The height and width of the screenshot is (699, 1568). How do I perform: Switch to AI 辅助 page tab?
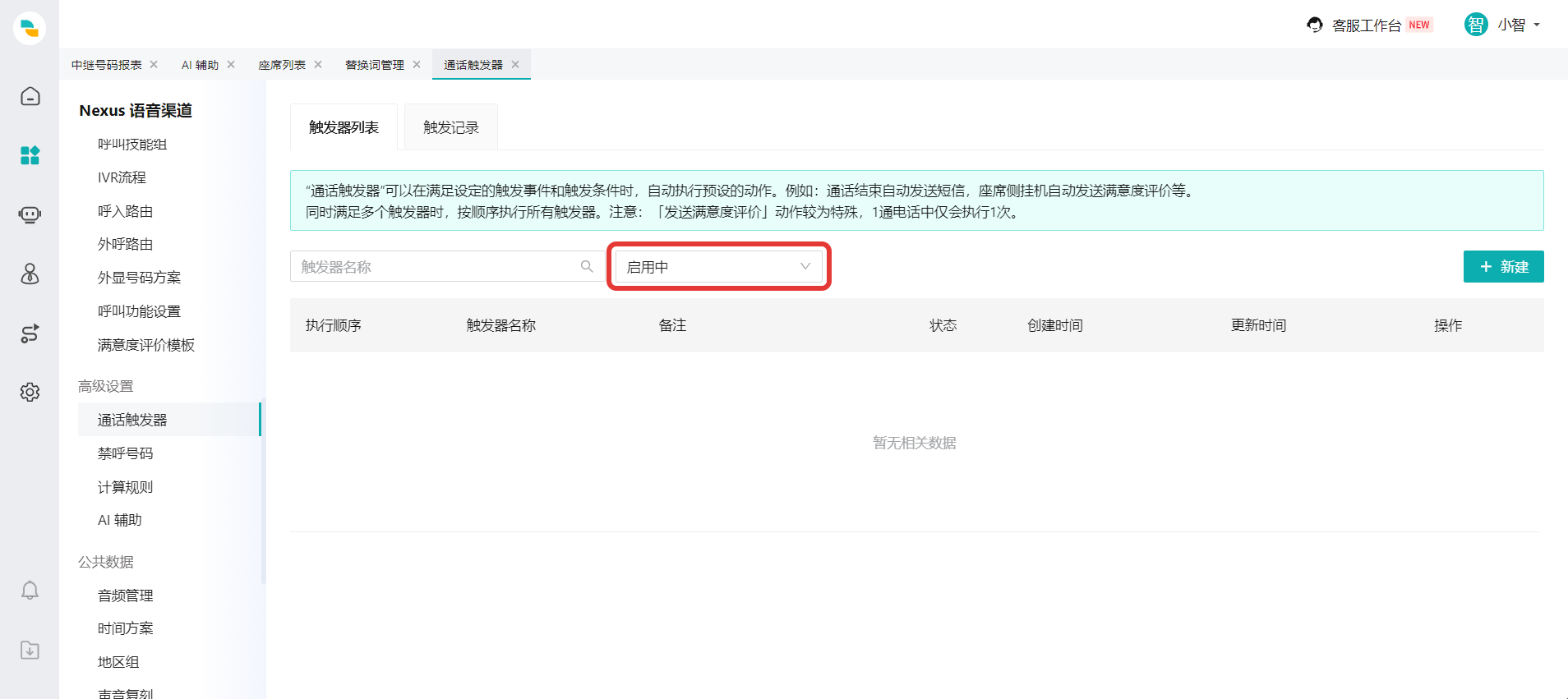[x=199, y=64]
